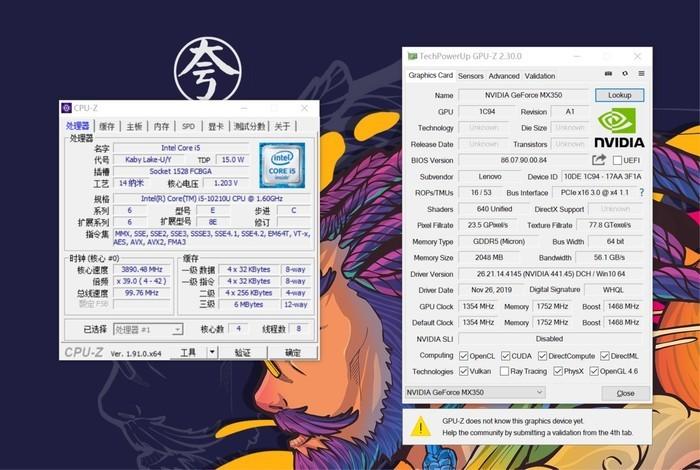Open the GPU-Z hamburger menu icon
This screenshot has width=700, height=470.
641,74
